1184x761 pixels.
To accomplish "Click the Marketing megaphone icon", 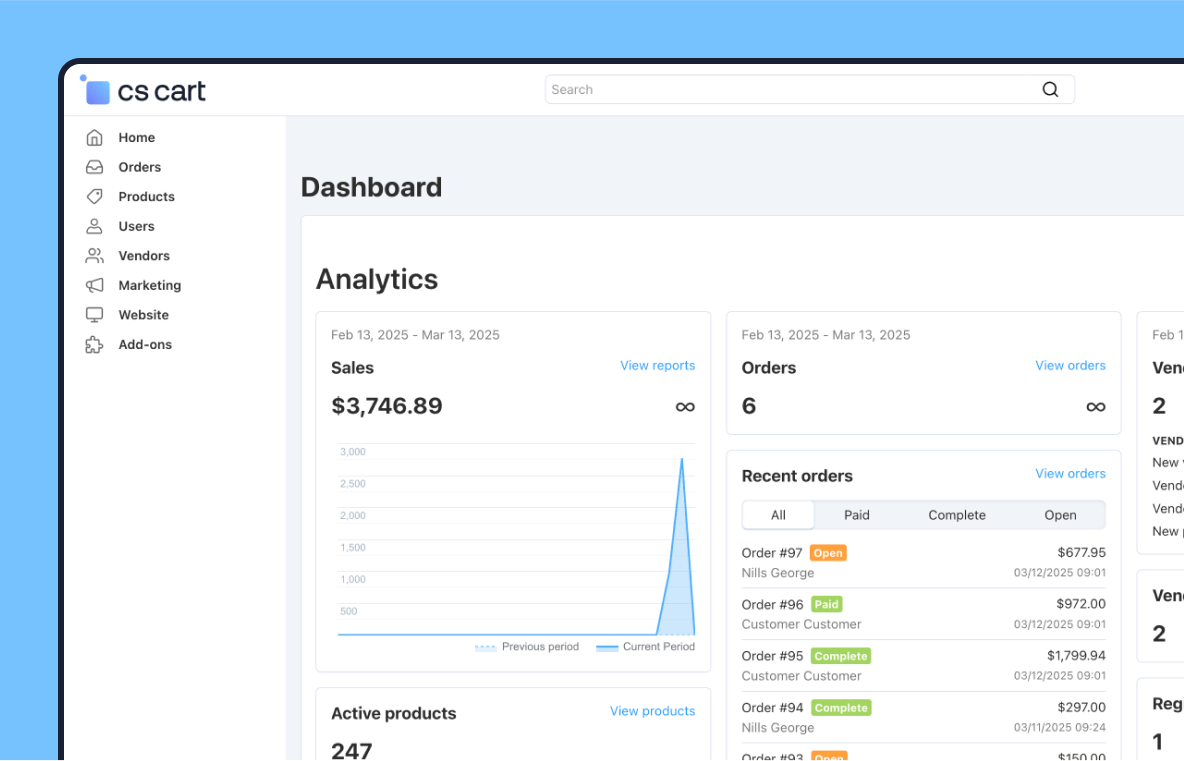I will 95,285.
